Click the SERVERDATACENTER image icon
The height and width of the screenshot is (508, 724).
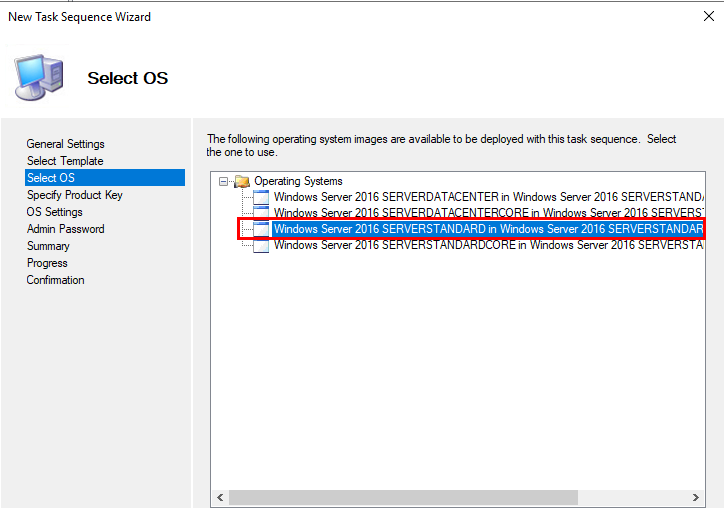click(x=261, y=197)
